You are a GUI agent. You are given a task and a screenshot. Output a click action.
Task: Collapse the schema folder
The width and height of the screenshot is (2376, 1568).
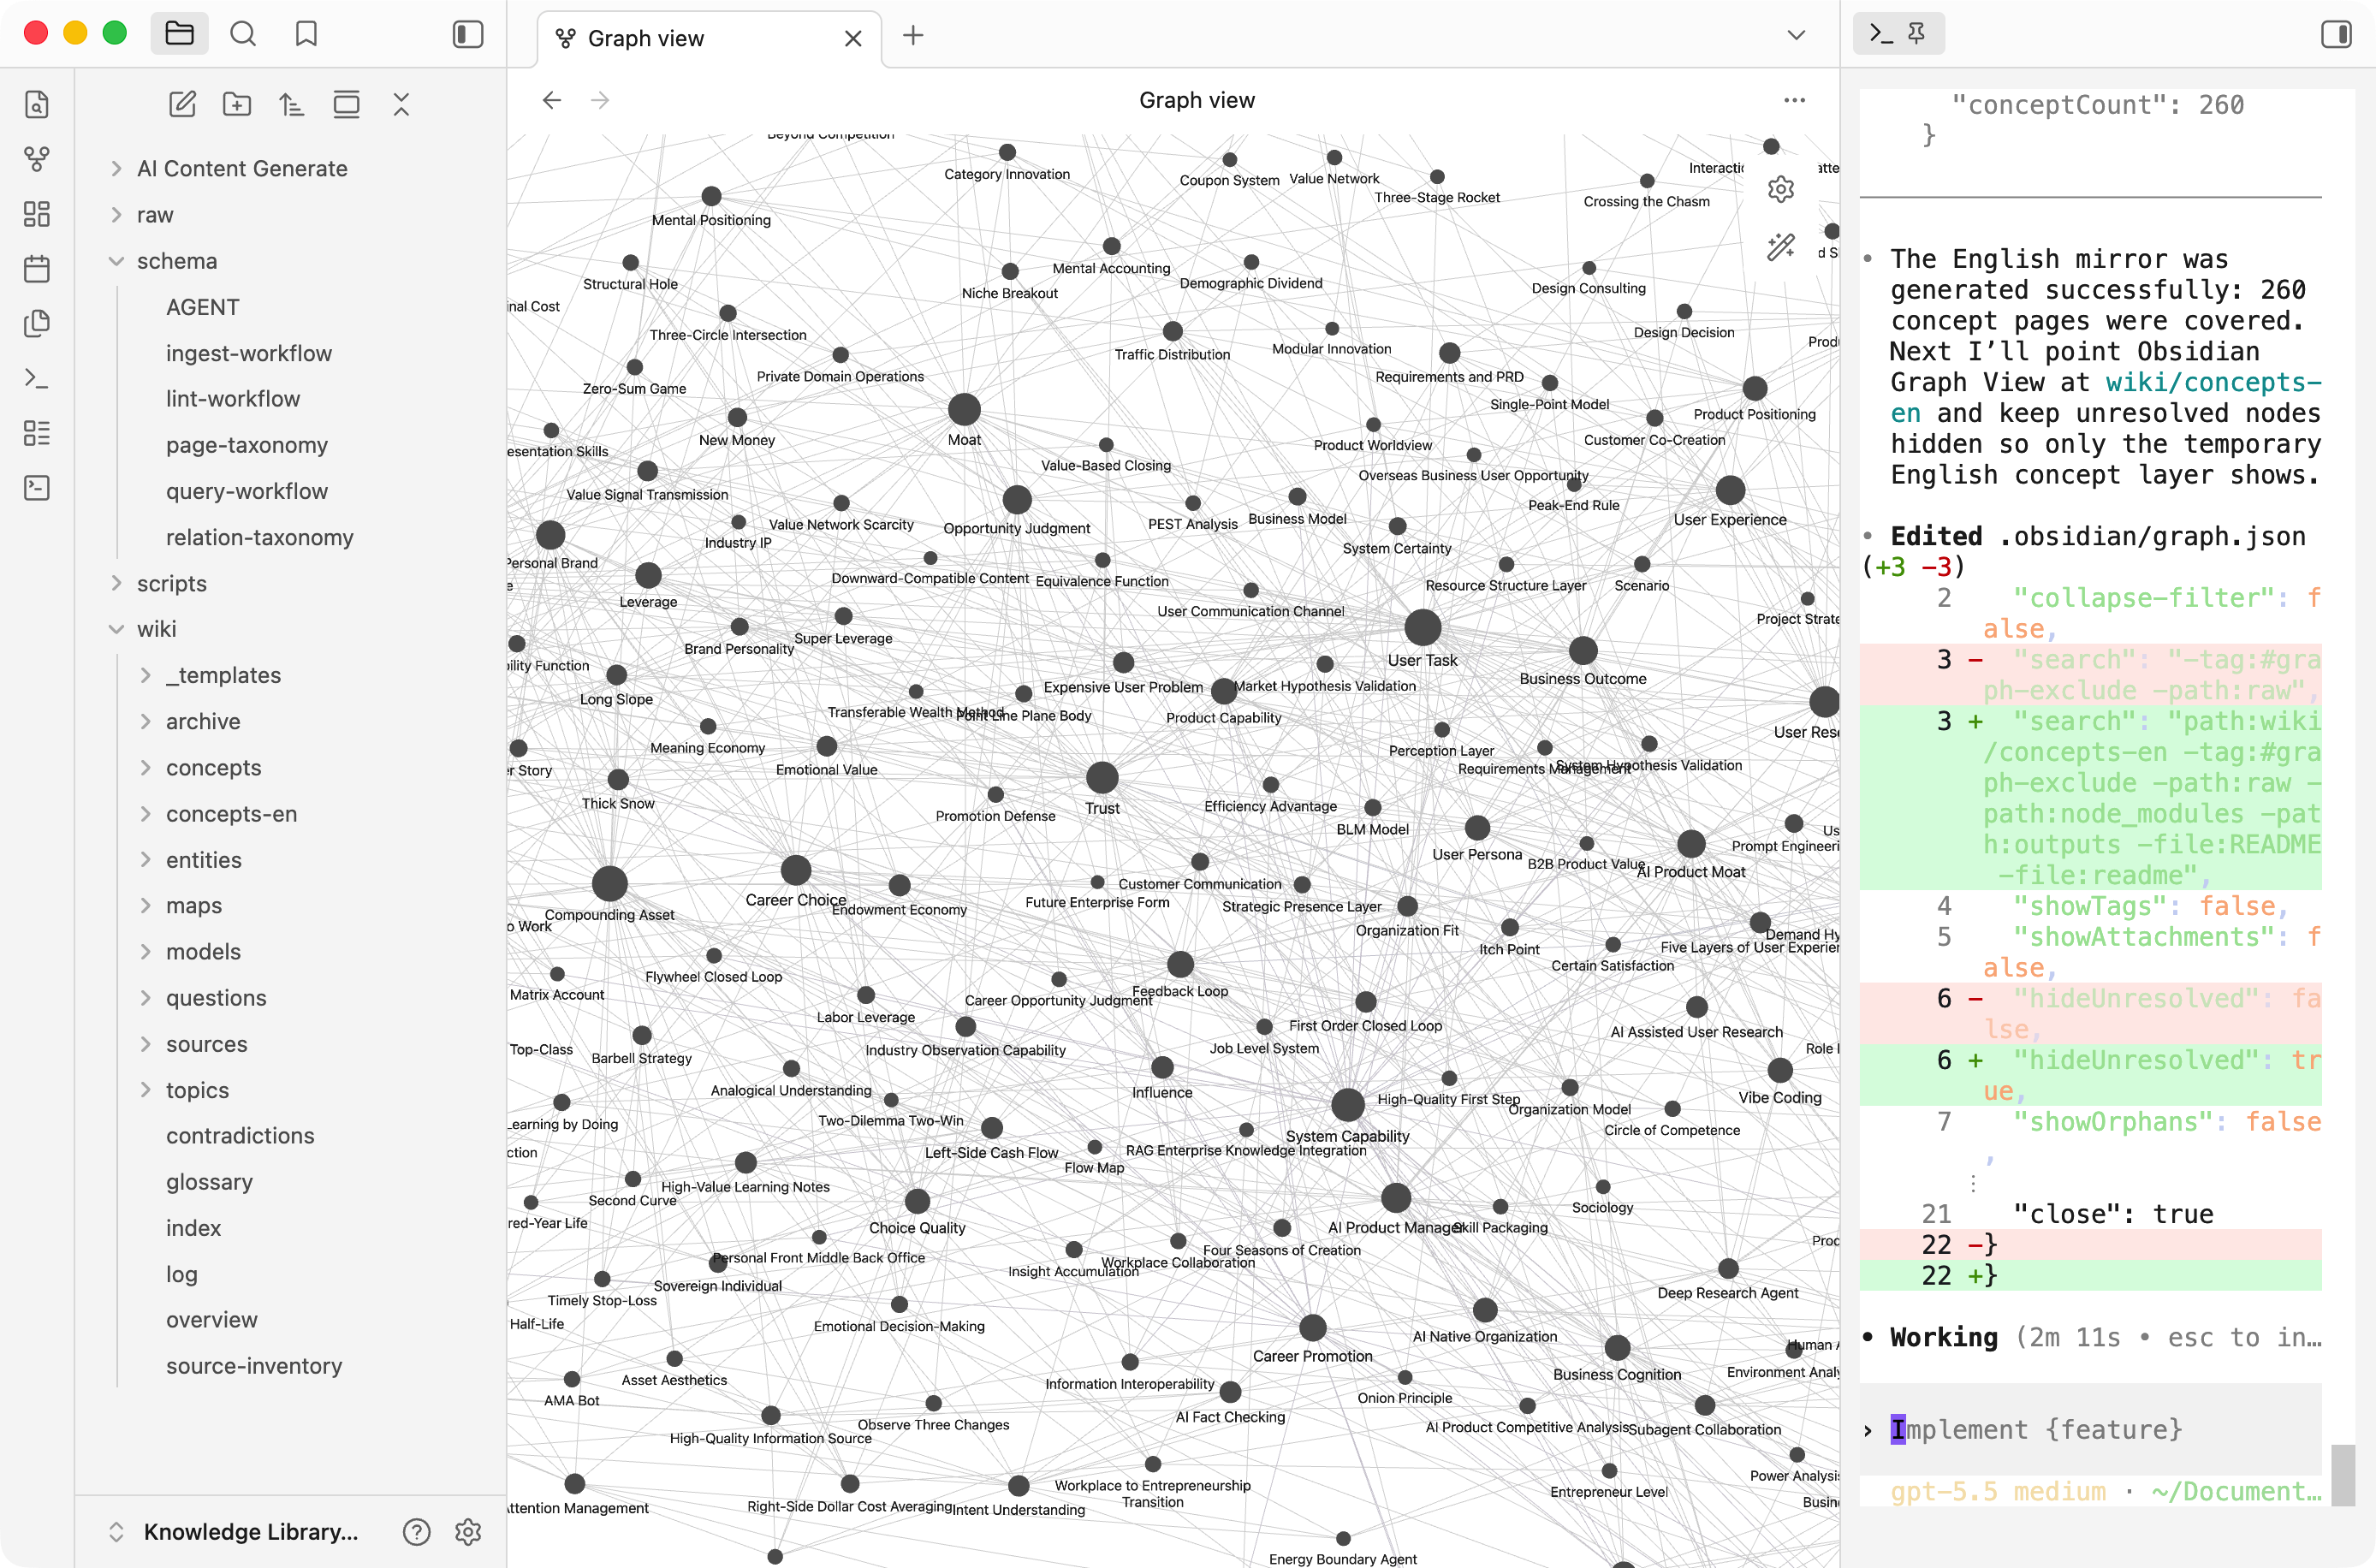point(177,260)
